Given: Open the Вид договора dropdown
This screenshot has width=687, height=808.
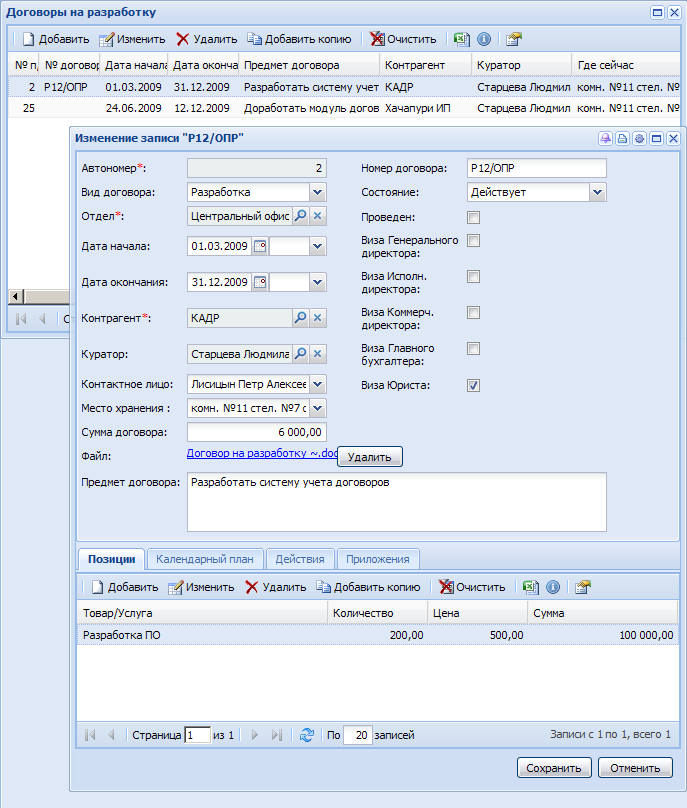Looking at the screenshot, I should 317,192.
